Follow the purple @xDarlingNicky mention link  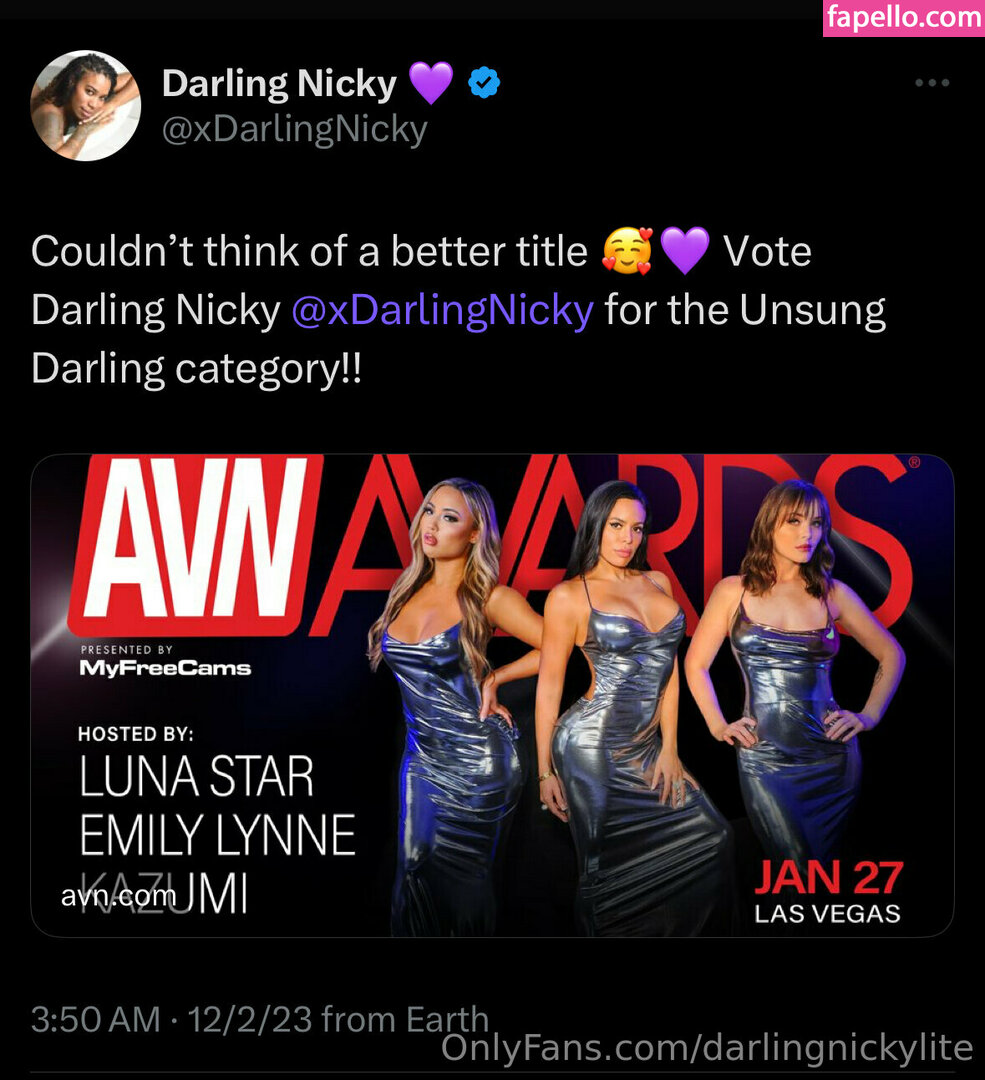point(442,310)
